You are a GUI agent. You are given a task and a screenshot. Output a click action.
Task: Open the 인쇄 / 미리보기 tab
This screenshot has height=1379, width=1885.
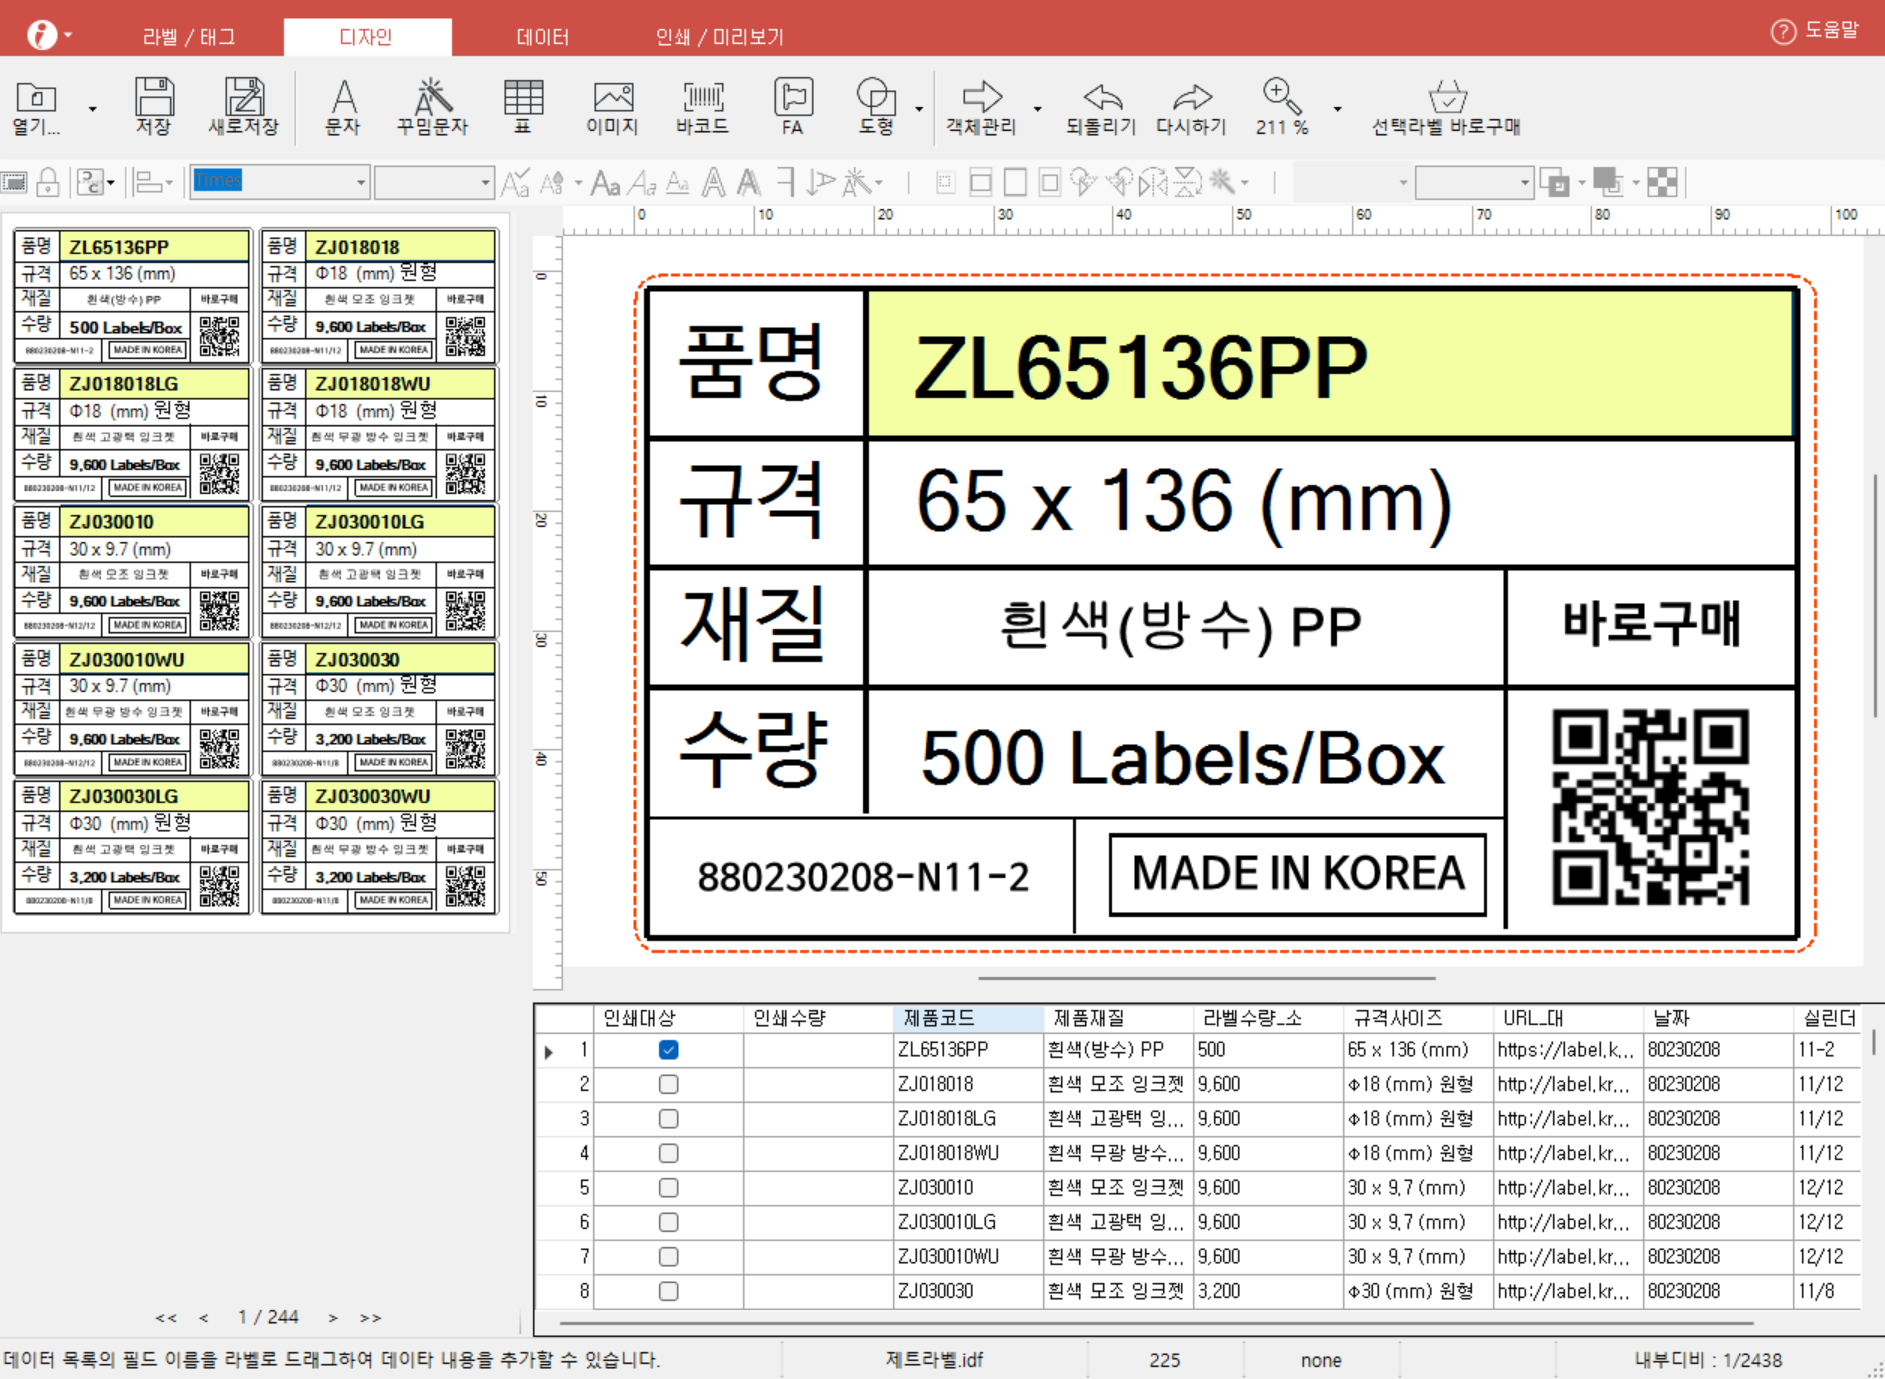click(x=719, y=37)
